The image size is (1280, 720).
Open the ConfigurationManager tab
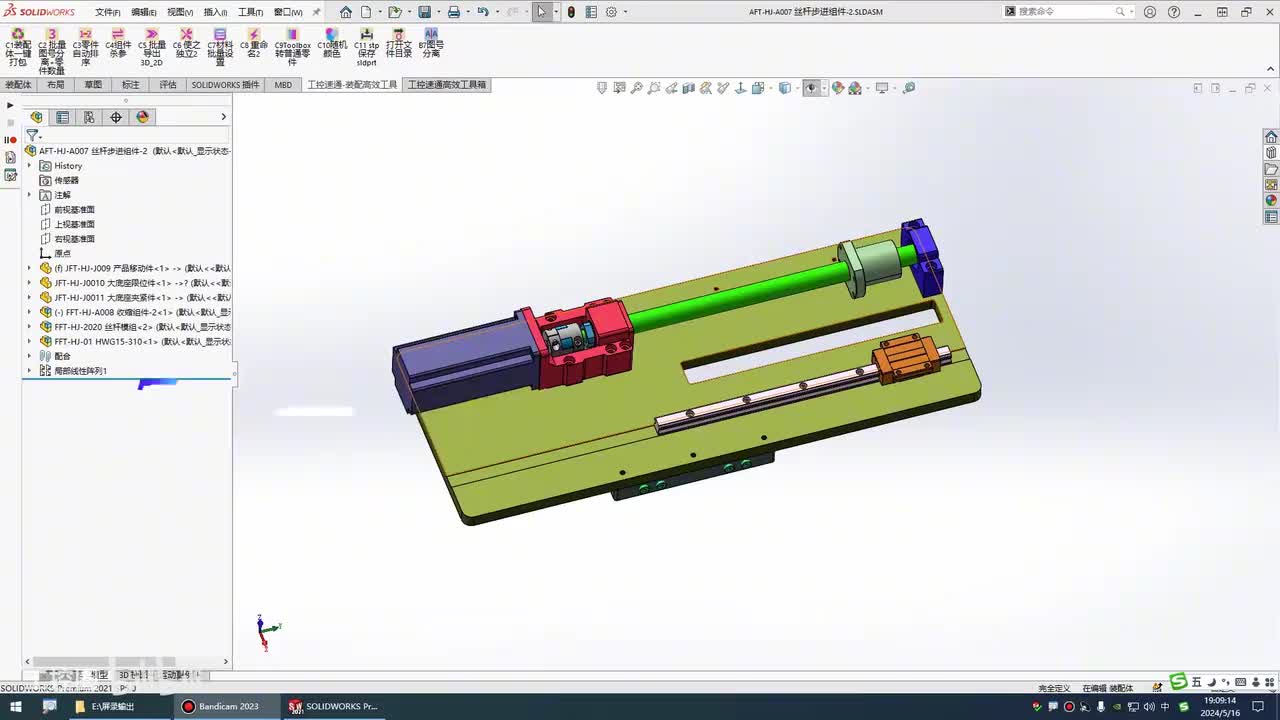tap(89, 117)
